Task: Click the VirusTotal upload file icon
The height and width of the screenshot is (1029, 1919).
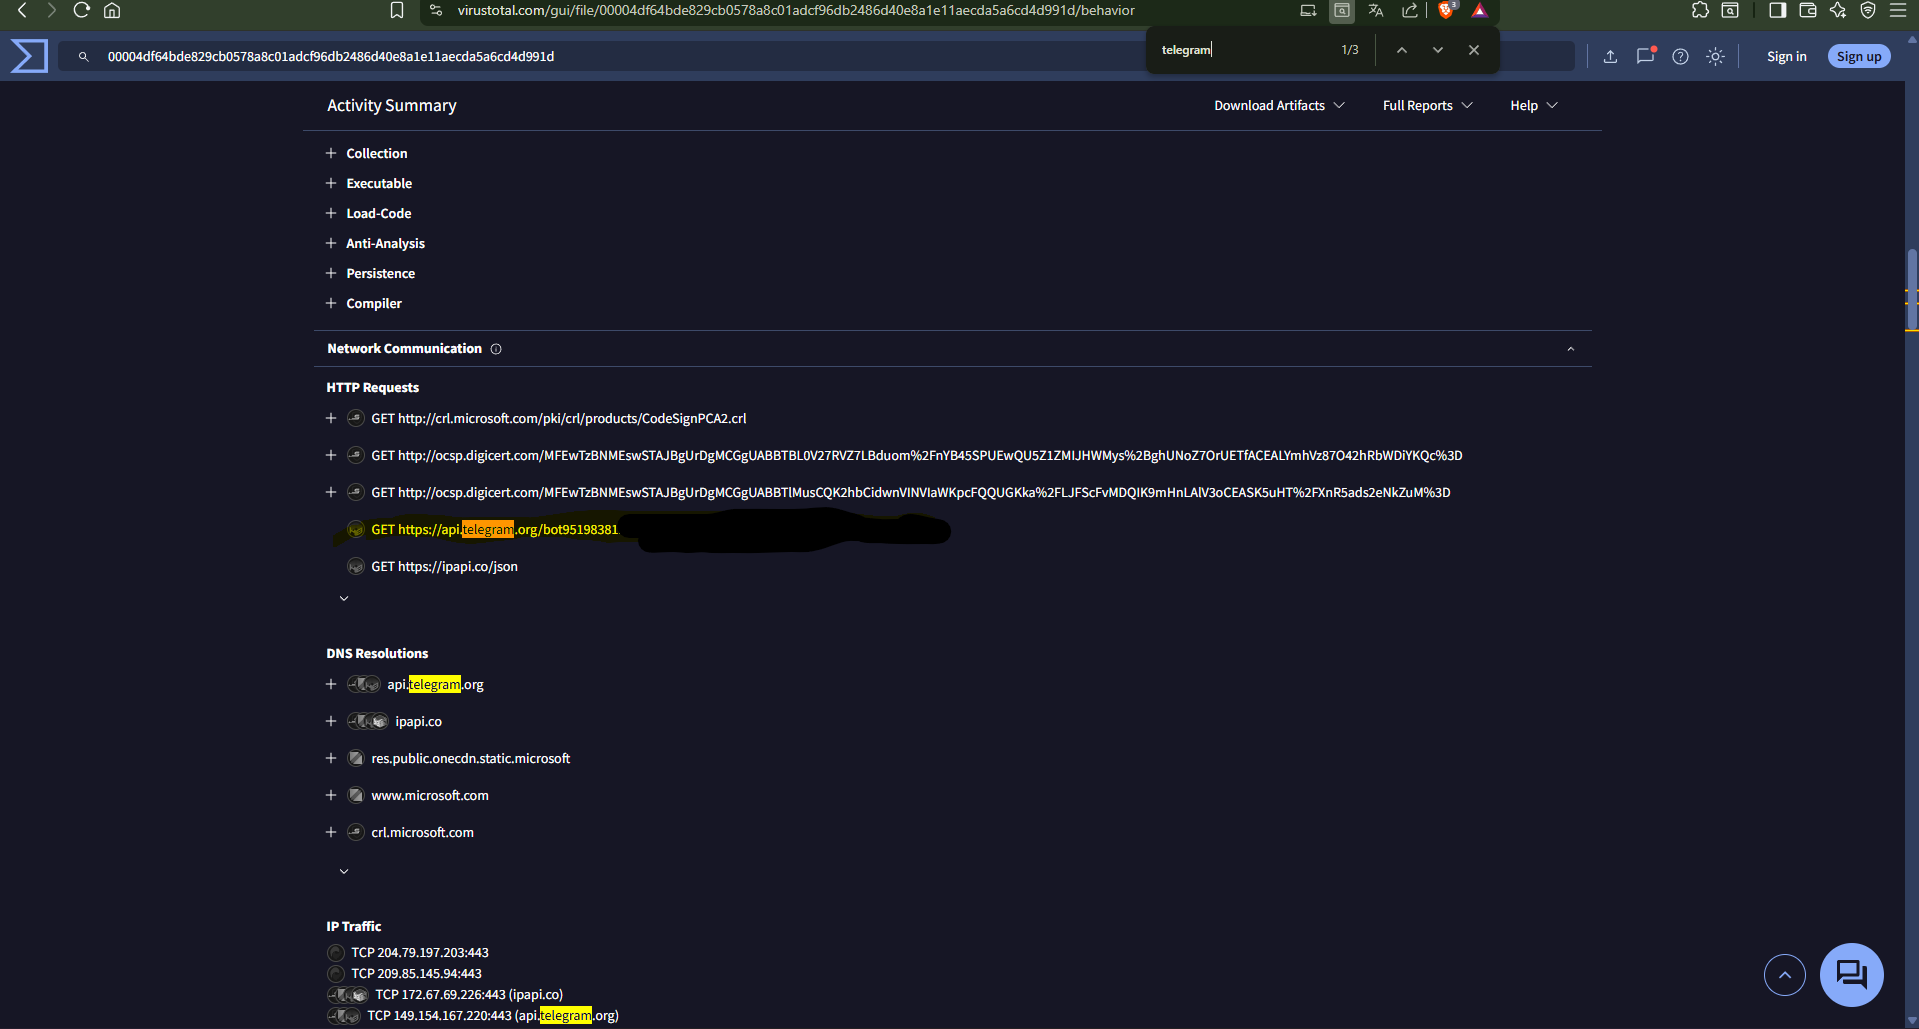Action: 1610,56
